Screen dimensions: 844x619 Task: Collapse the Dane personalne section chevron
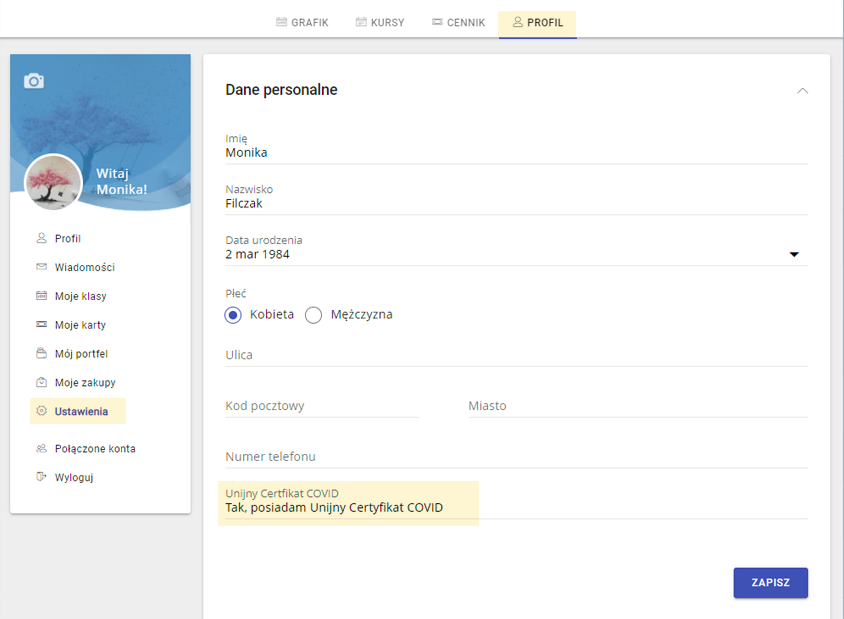tap(803, 90)
